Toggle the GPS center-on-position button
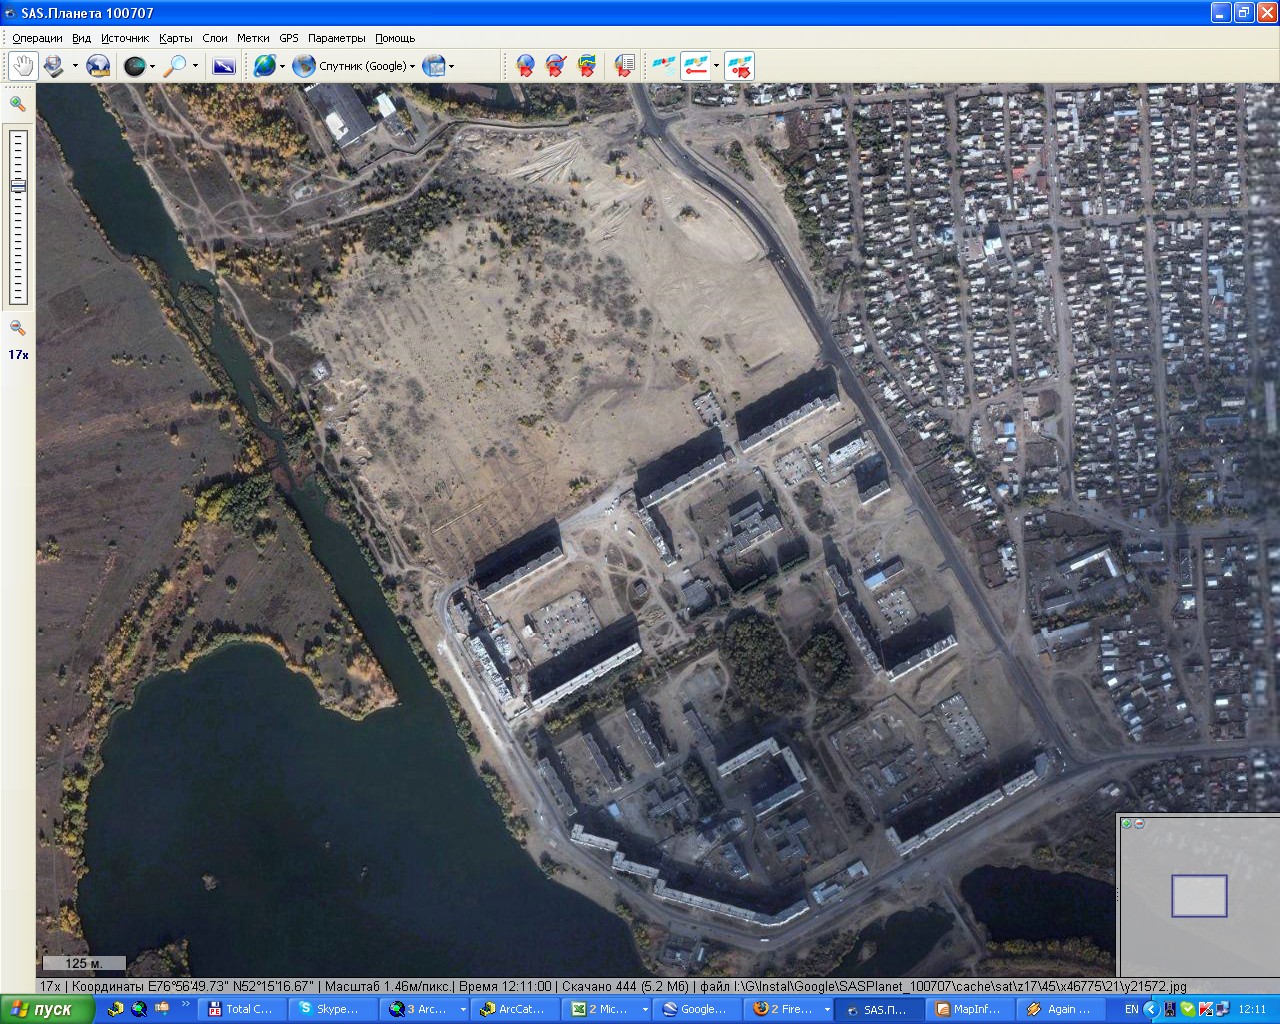Image resolution: width=1280 pixels, height=1024 pixels. pos(739,66)
